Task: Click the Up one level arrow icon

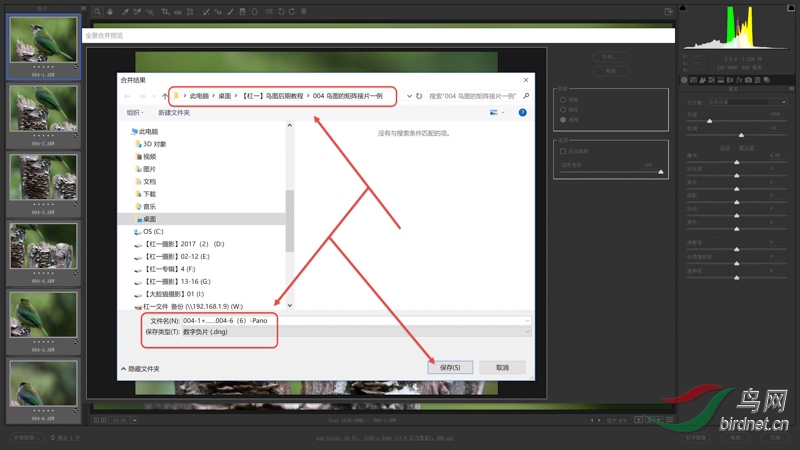Action: pos(164,96)
